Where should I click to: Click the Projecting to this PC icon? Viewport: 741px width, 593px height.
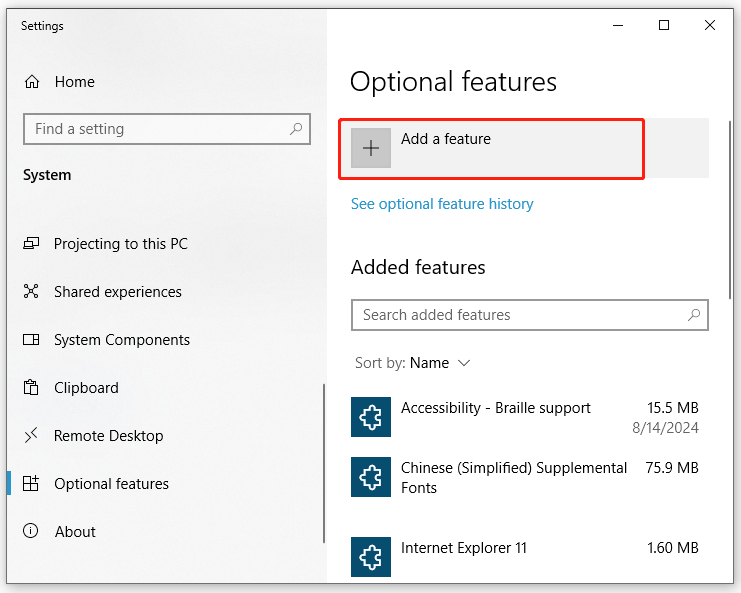point(32,244)
